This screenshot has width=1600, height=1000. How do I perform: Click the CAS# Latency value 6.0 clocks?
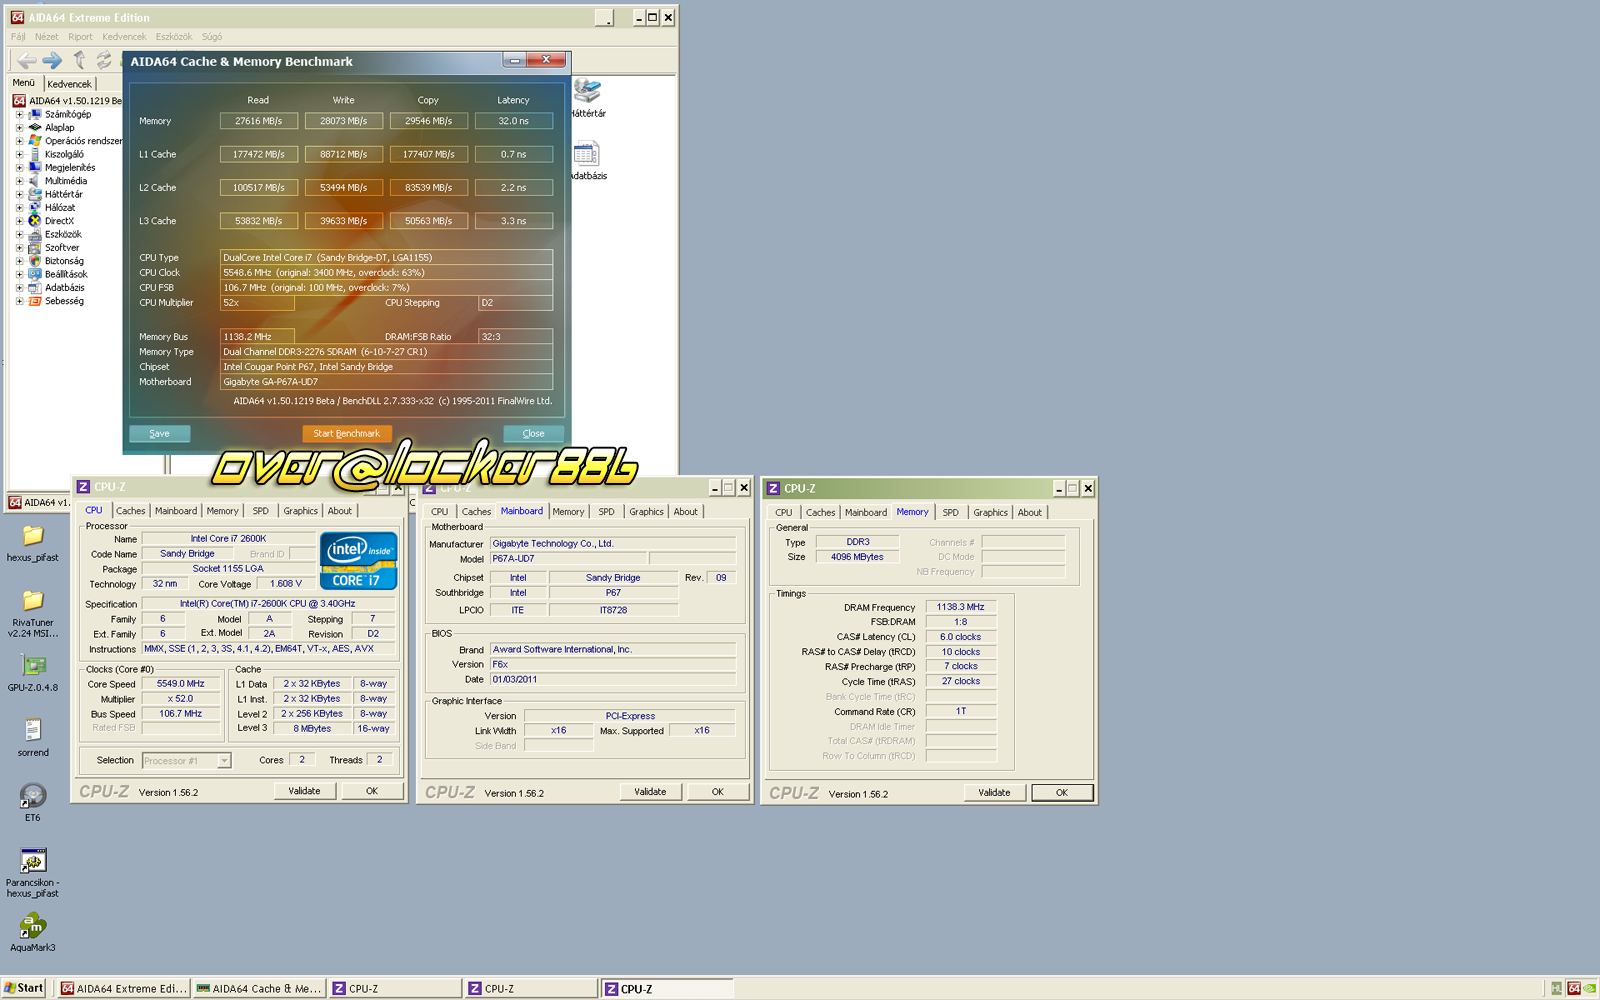[x=961, y=637]
